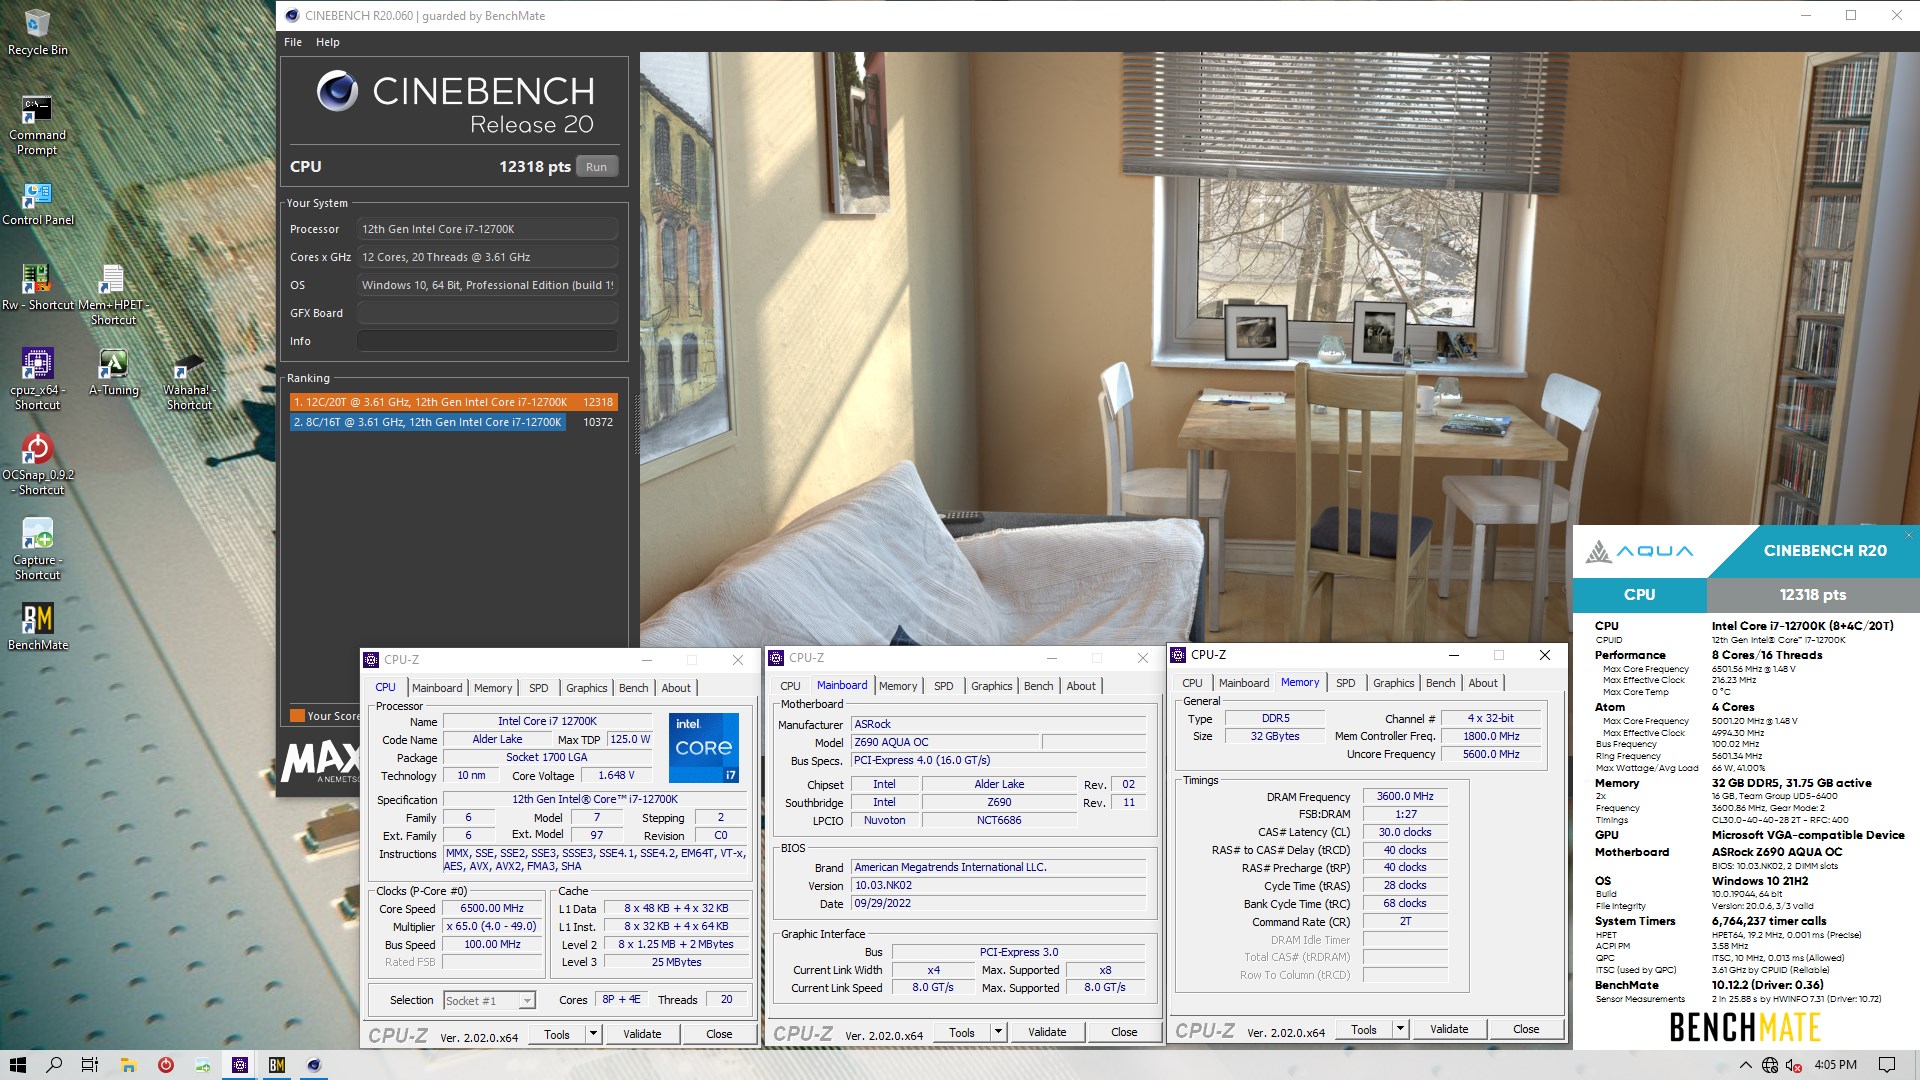Click the taskbar clock showing 4:05 PM

coord(1835,1065)
